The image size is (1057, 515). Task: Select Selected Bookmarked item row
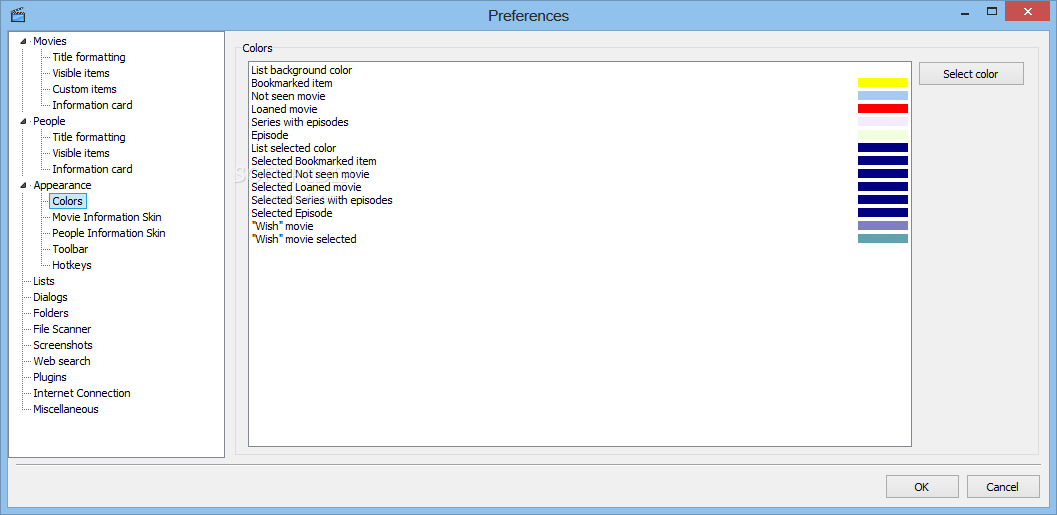tap(580, 161)
